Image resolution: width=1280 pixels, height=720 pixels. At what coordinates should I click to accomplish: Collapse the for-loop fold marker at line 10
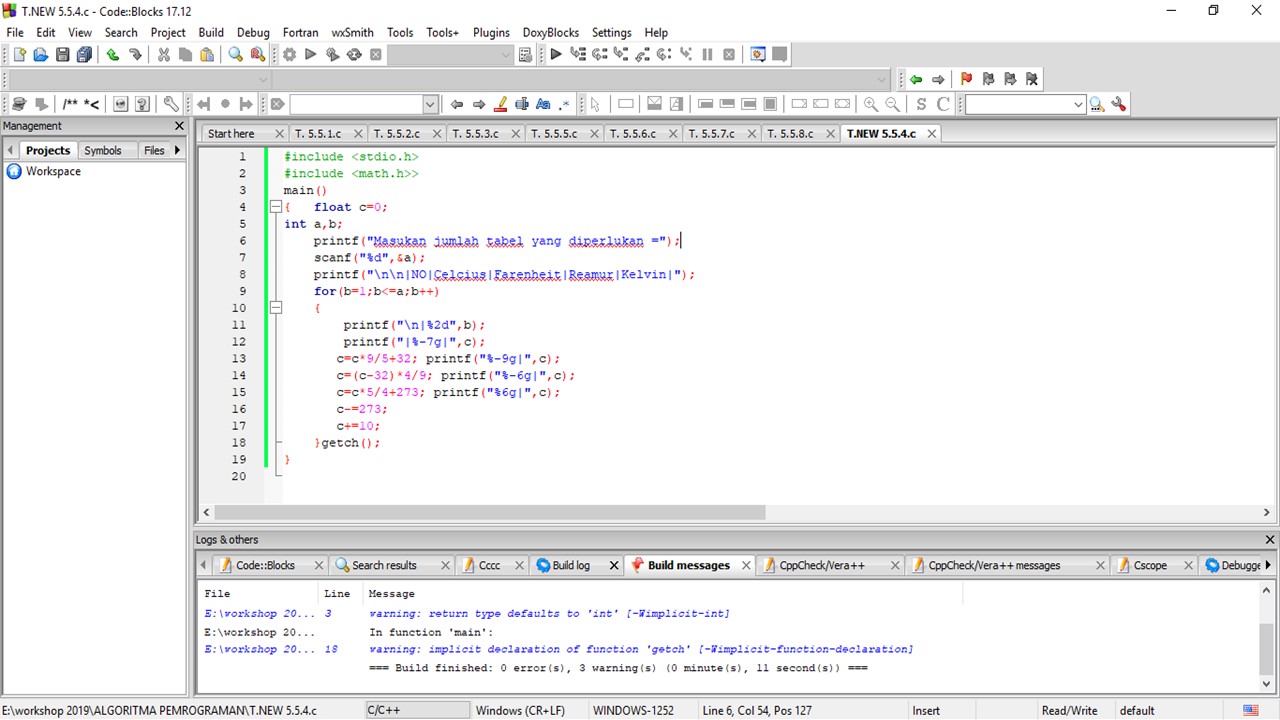pyautogui.click(x=276, y=308)
